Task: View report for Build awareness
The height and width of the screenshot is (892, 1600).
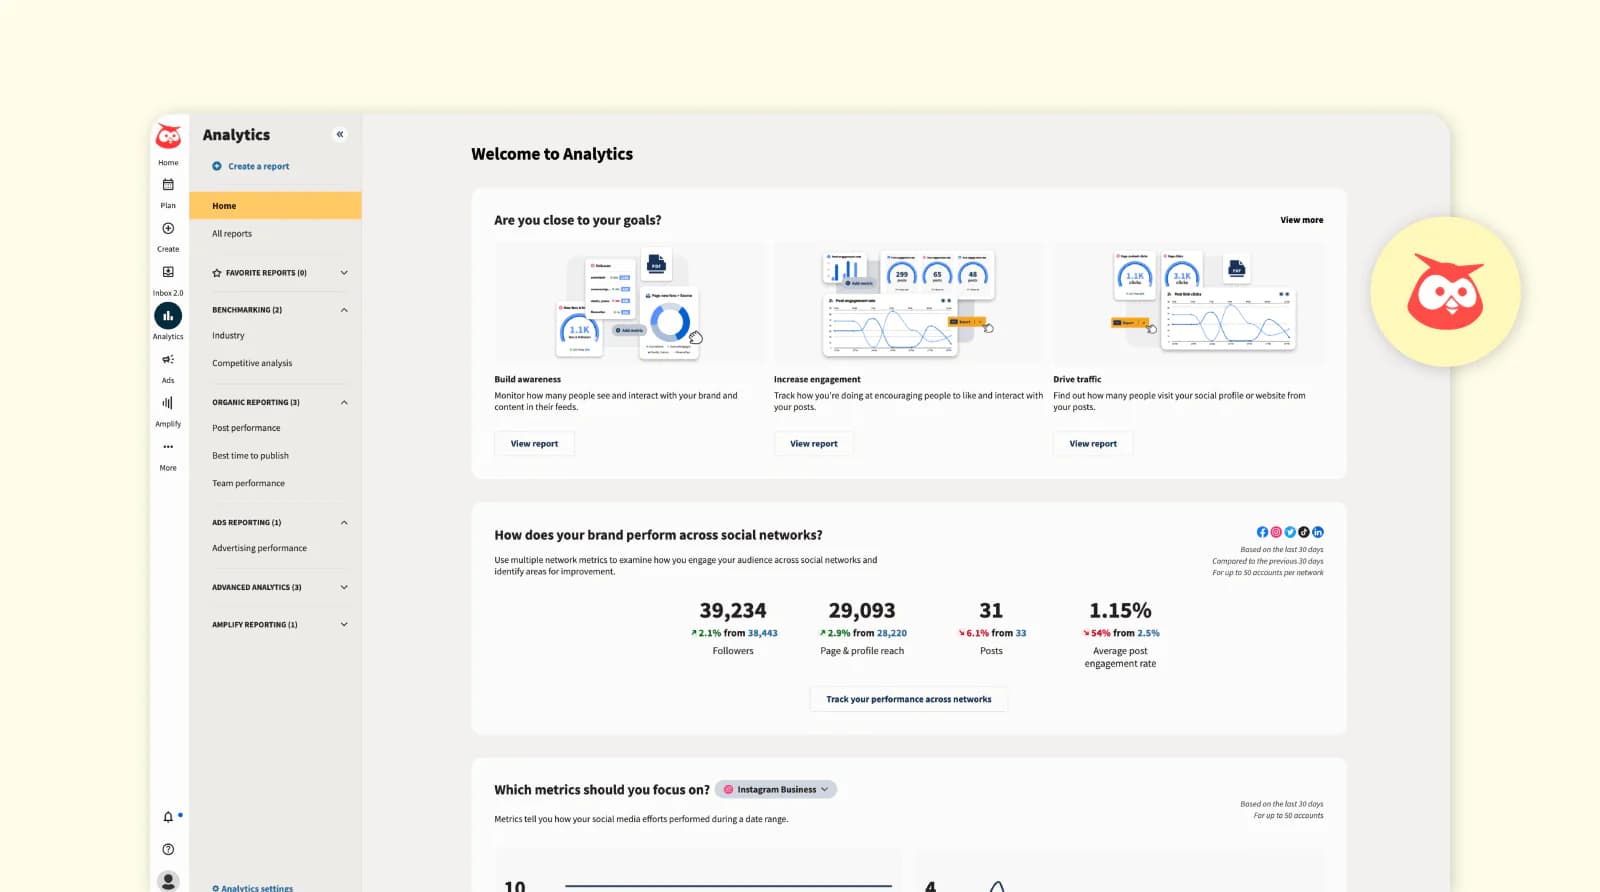Action: 534,443
